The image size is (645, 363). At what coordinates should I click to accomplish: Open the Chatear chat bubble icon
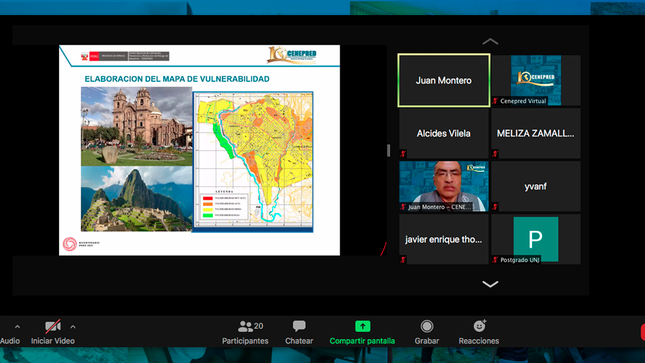299,326
